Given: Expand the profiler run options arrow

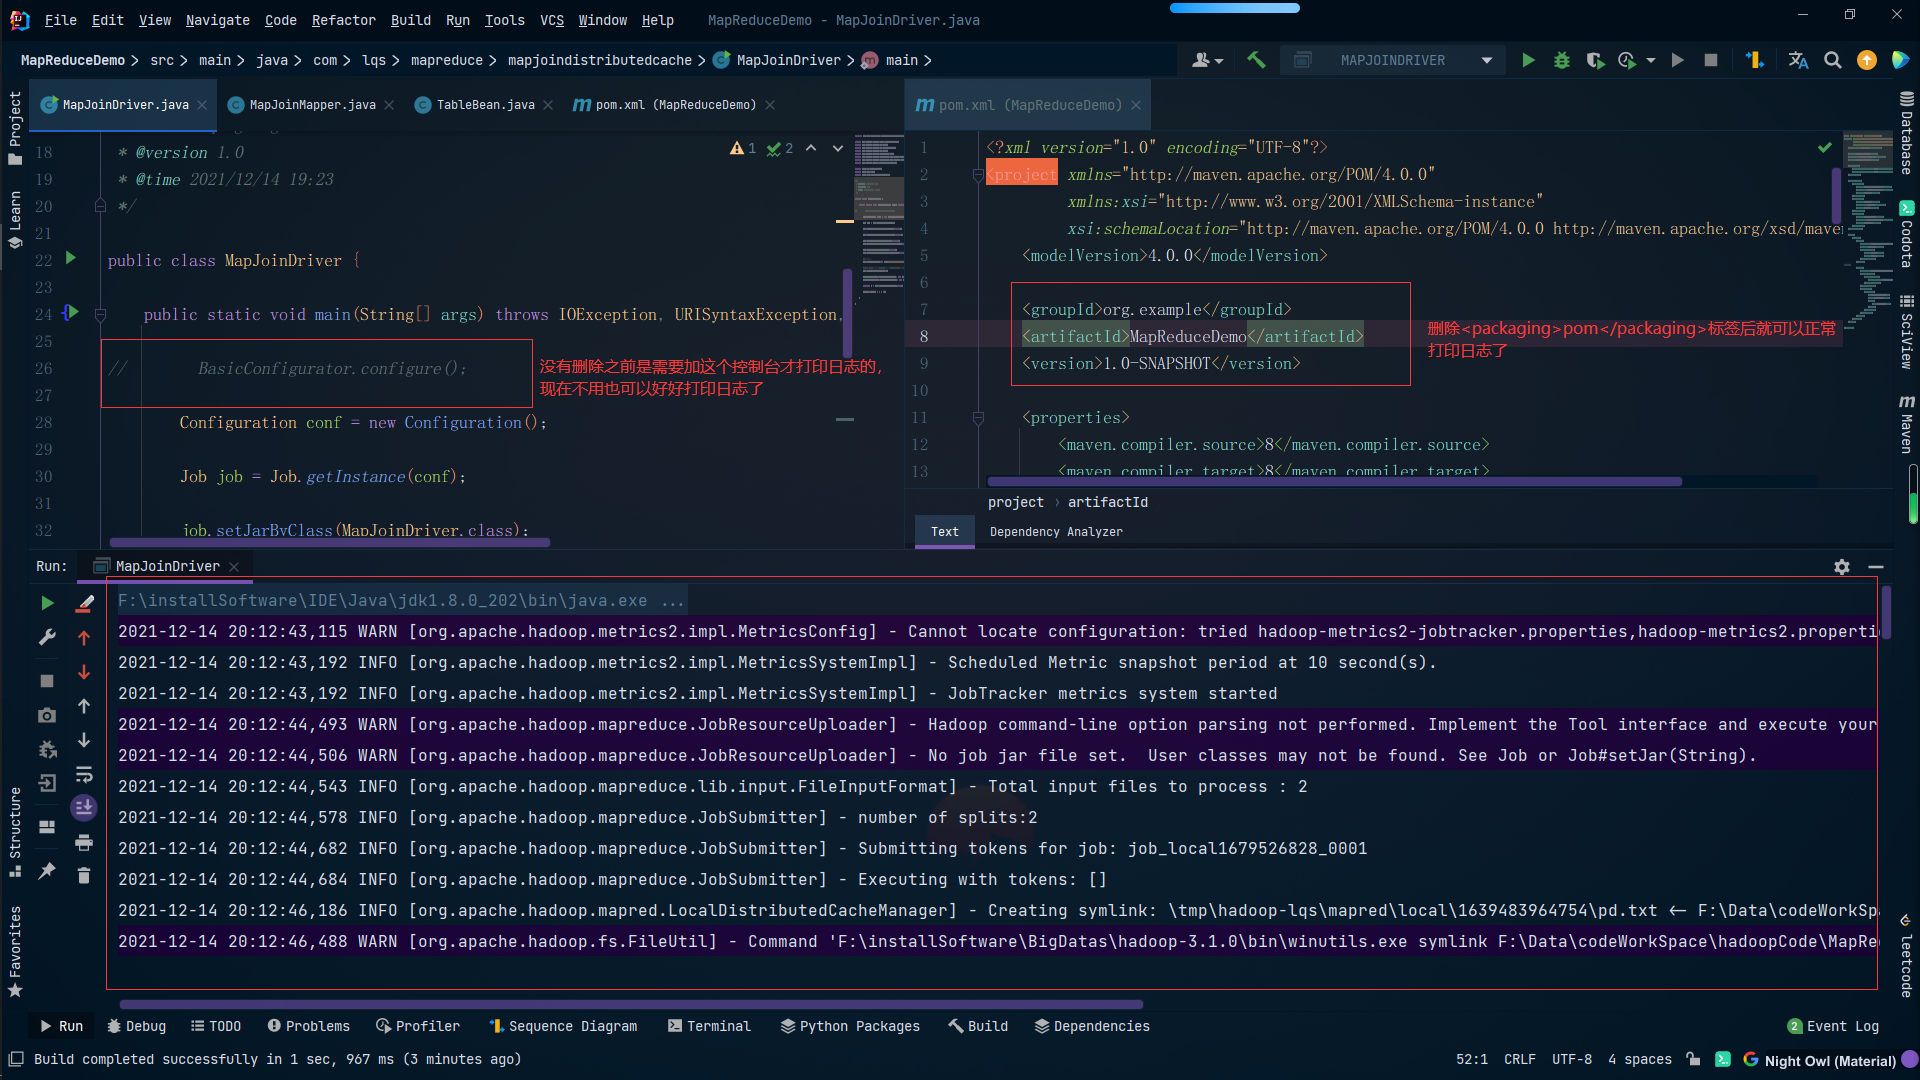Looking at the screenshot, I should tap(1651, 60).
